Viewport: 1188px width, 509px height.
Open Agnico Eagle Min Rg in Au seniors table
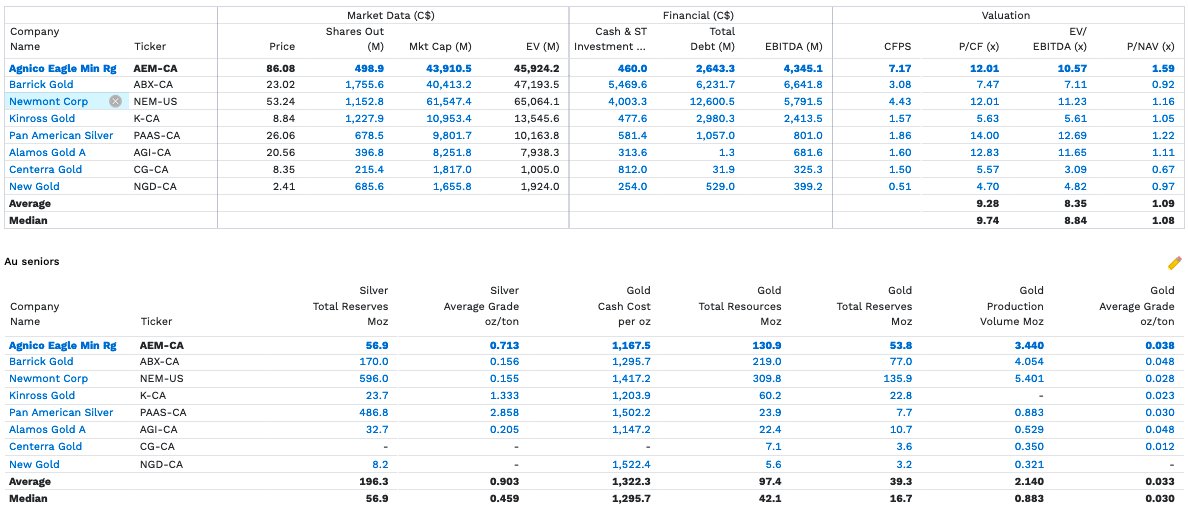click(63, 345)
